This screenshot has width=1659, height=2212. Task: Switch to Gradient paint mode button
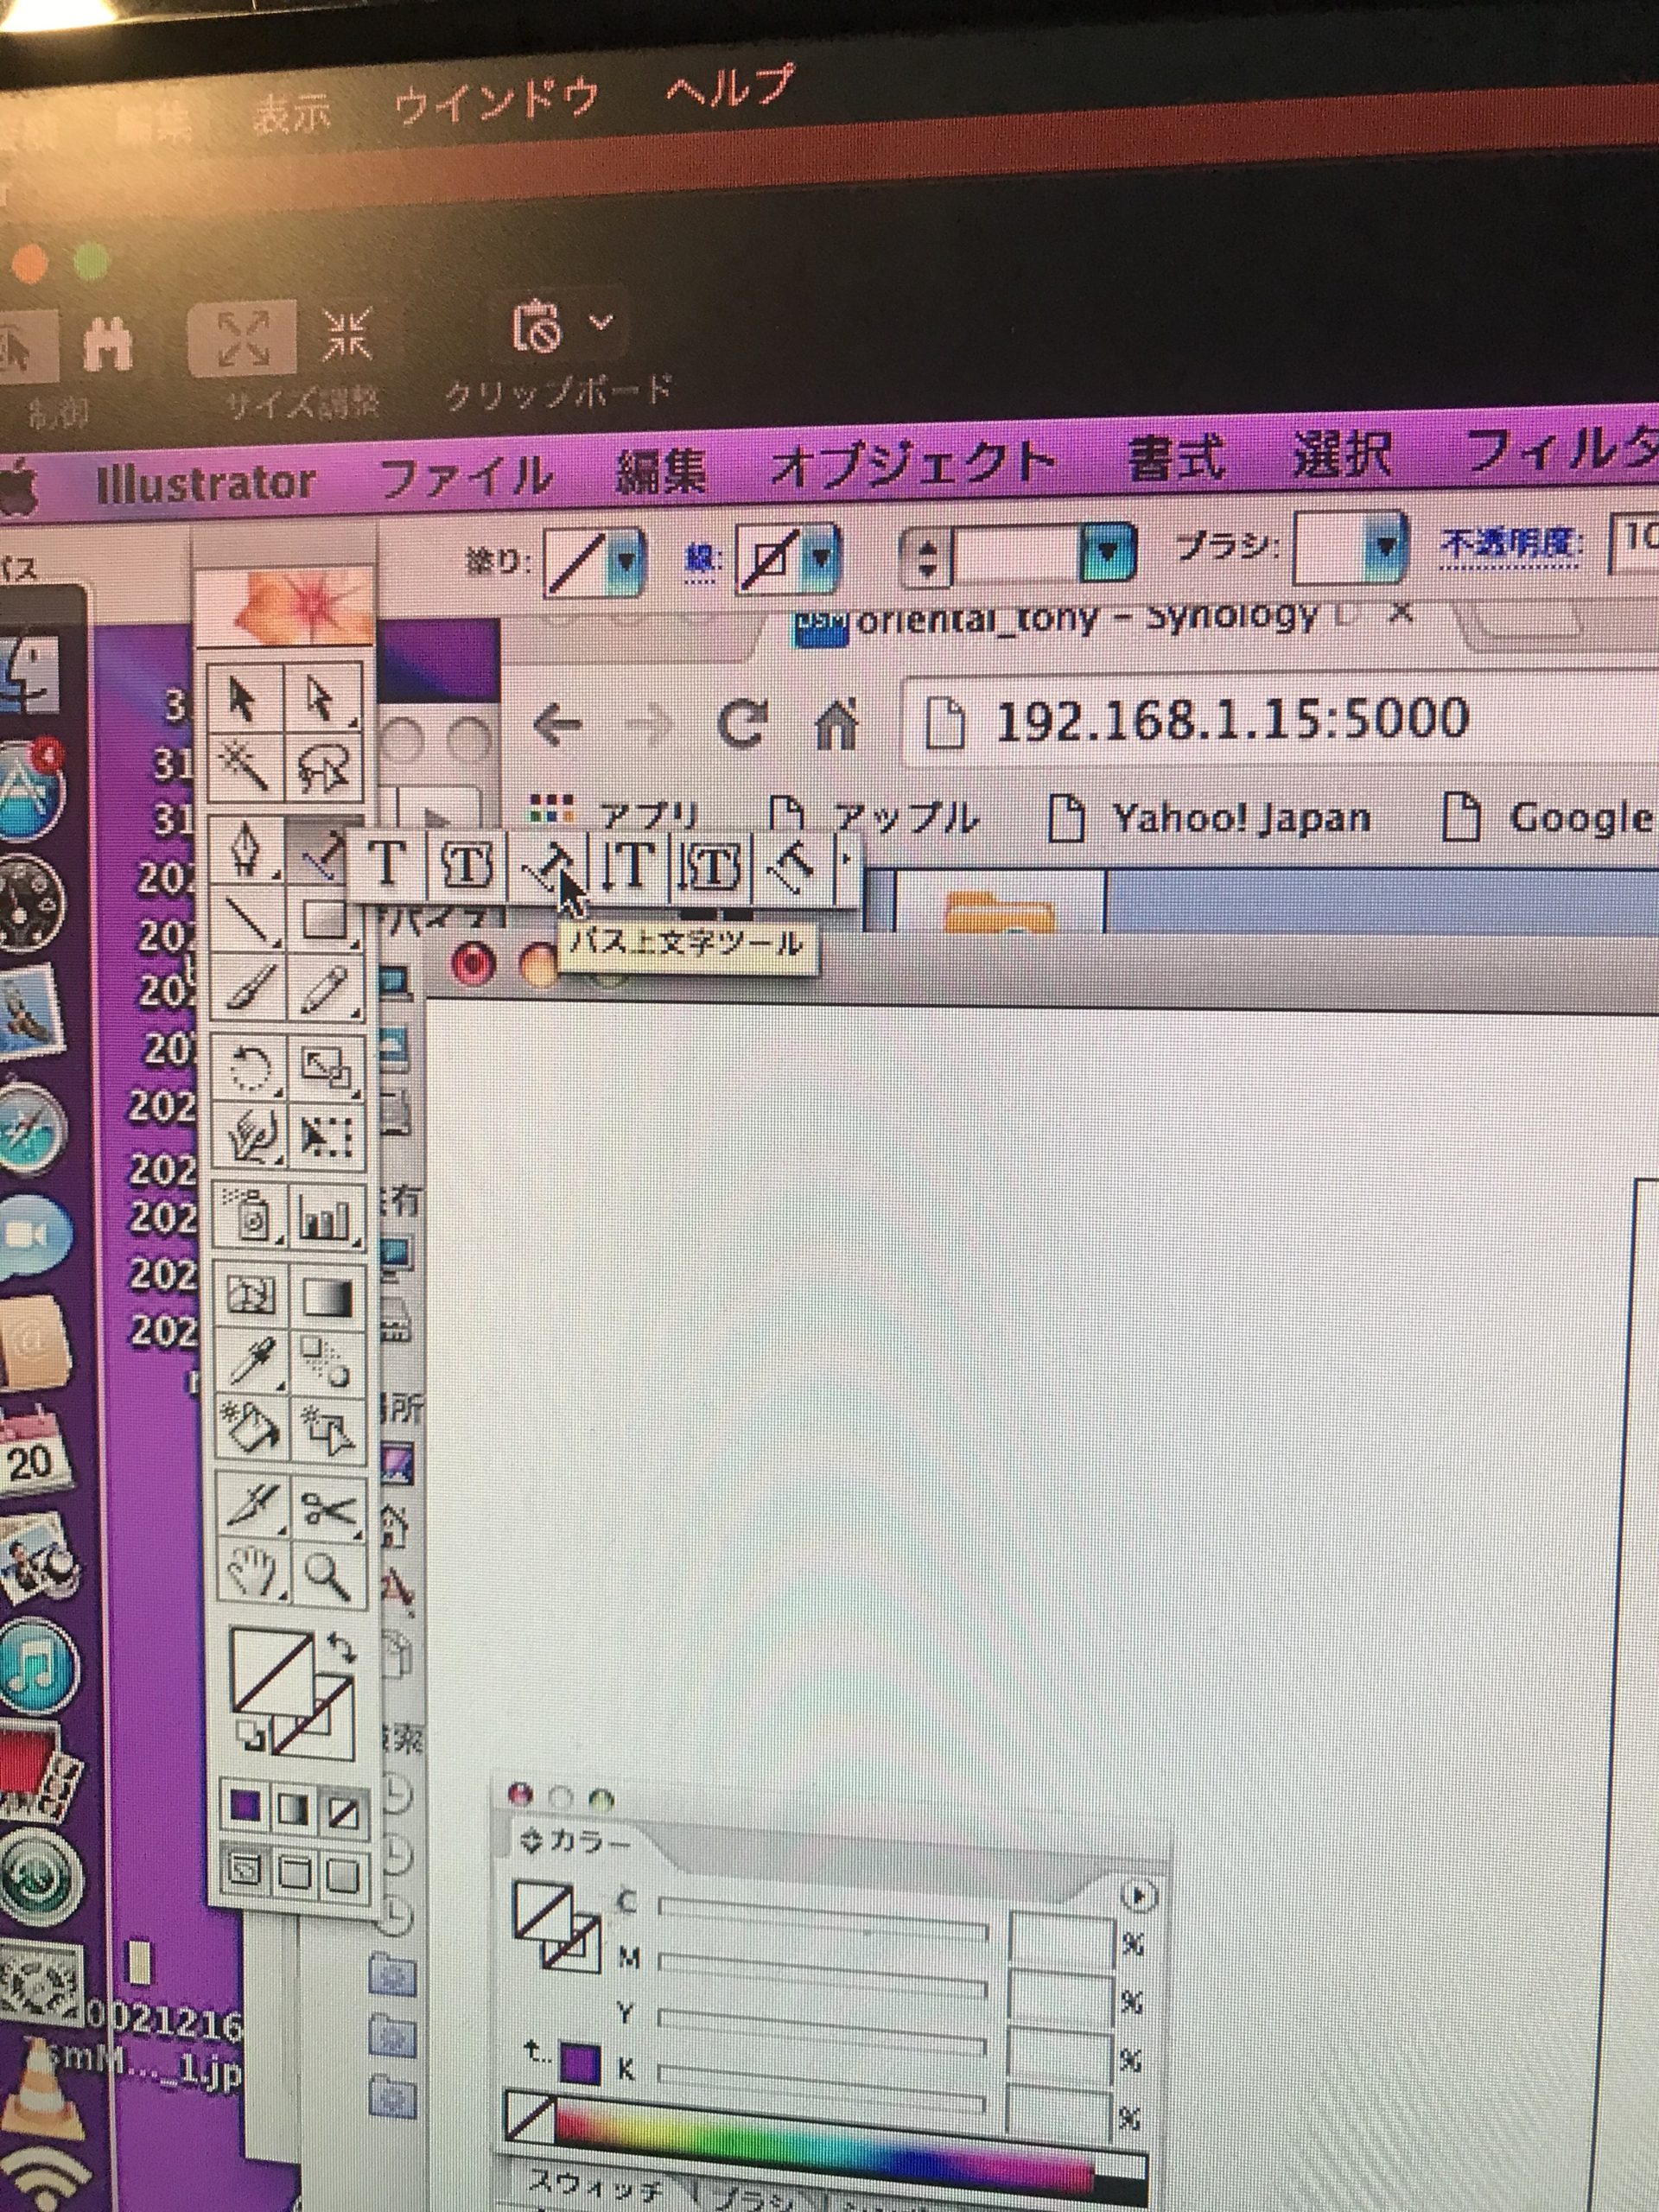point(294,1811)
